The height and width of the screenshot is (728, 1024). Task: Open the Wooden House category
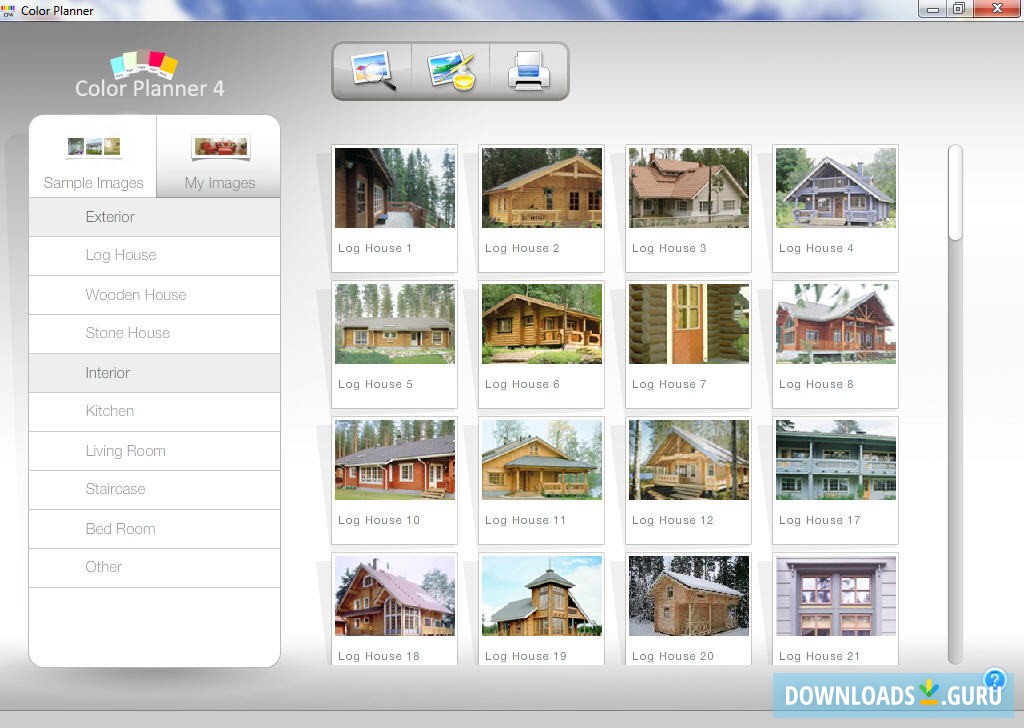pos(136,294)
